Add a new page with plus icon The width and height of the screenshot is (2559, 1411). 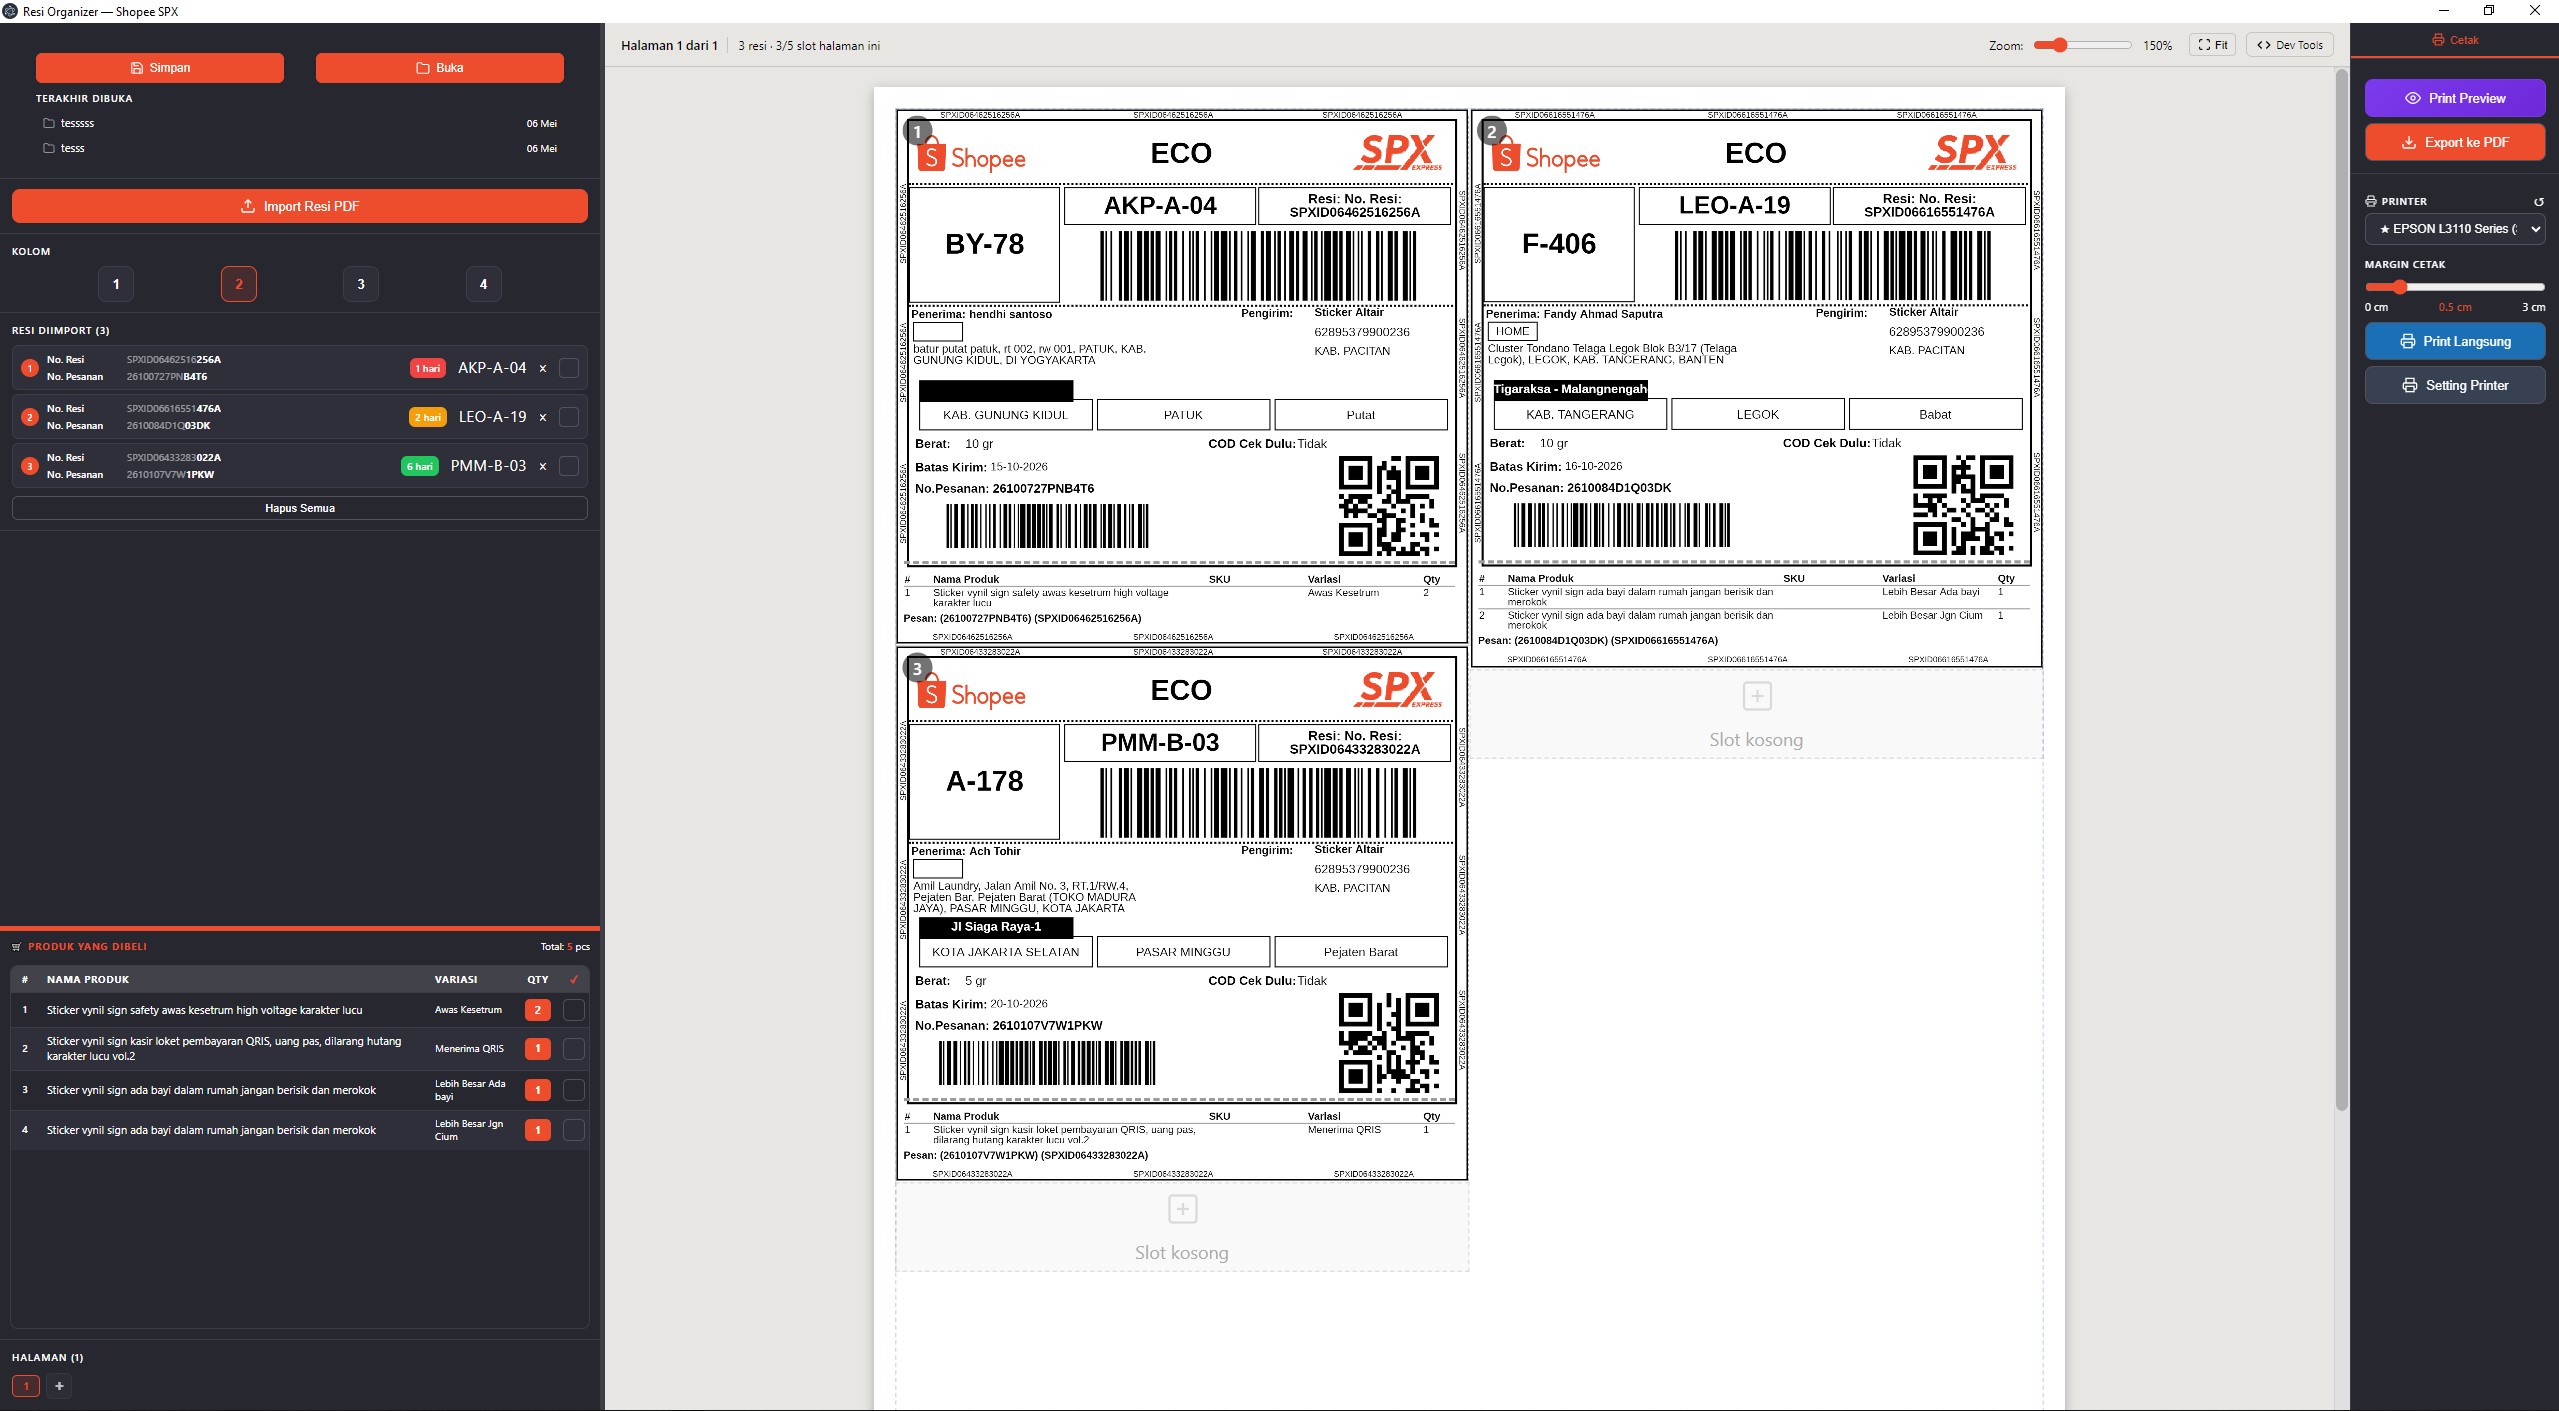pyautogui.click(x=59, y=1386)
